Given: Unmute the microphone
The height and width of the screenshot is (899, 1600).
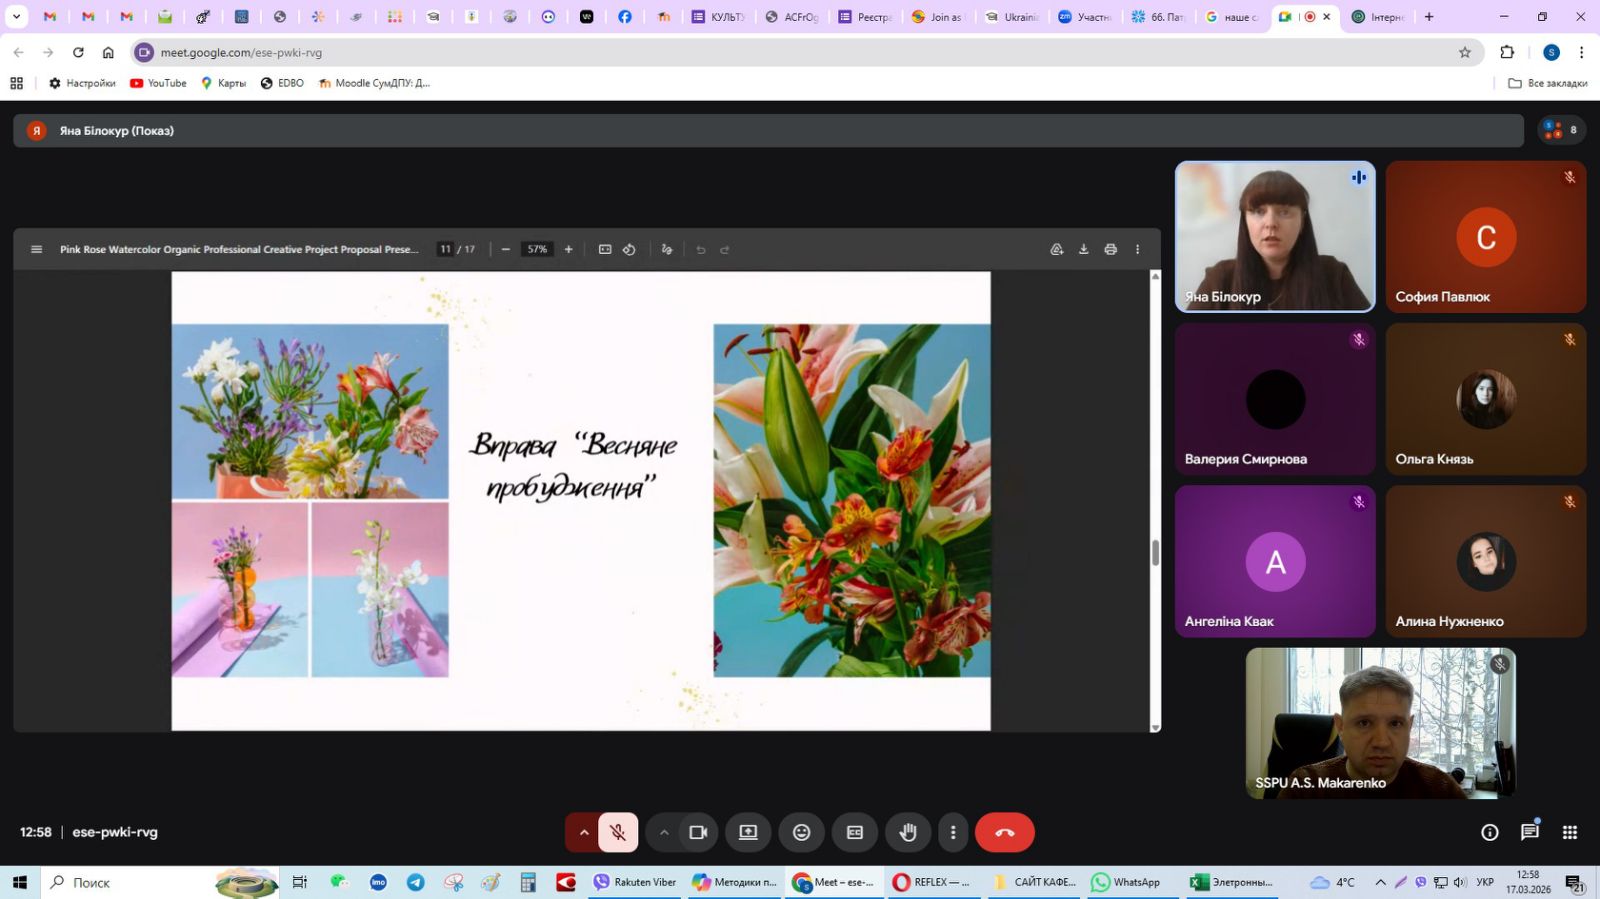Looking at the screenshot, I should (x=618, y=832).
